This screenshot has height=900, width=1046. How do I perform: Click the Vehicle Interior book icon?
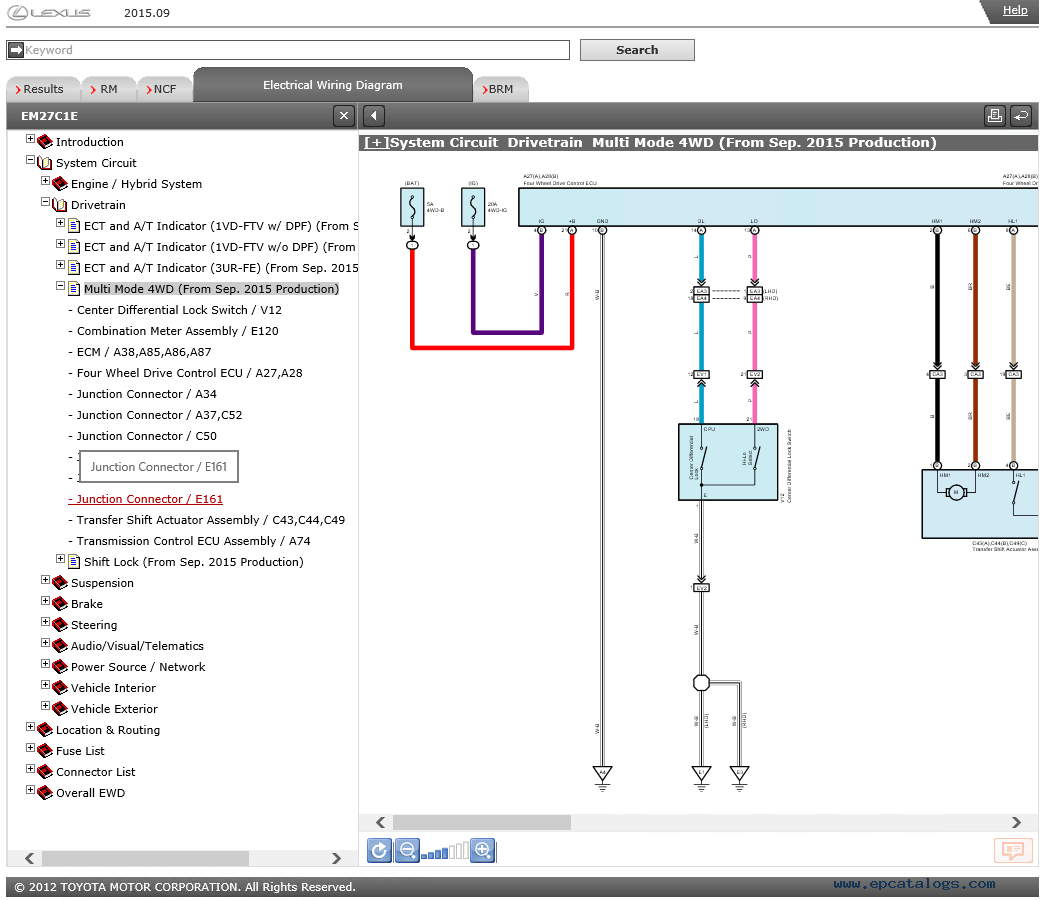point(59,688)
